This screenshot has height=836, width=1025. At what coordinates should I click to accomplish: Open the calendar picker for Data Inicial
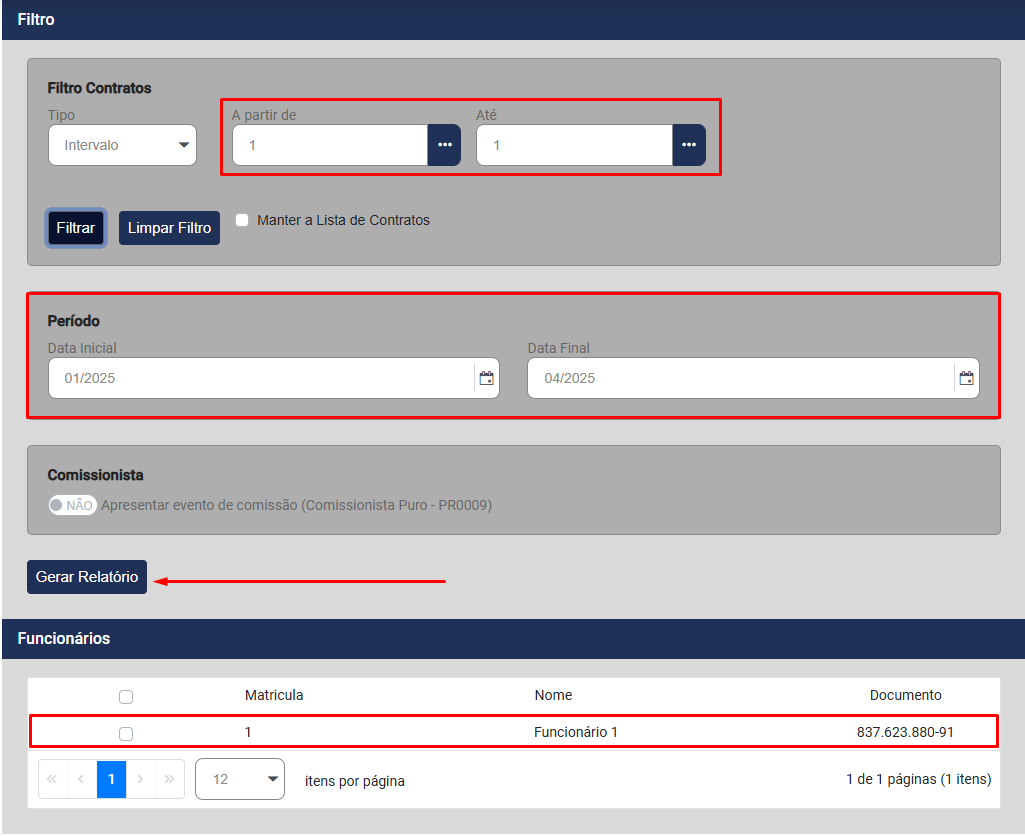(486, 378)
